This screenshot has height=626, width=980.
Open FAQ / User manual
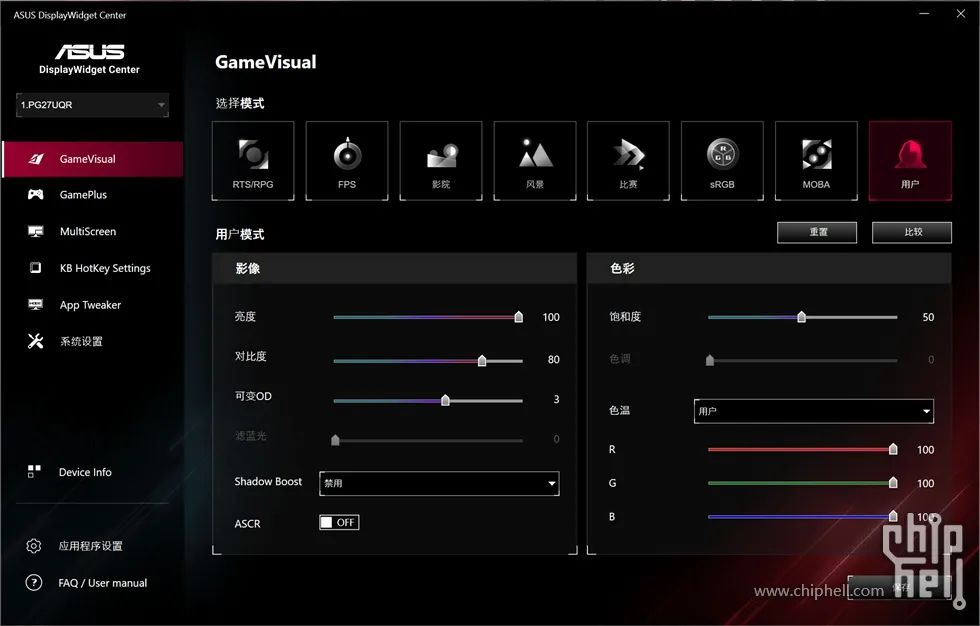point(102,583)
